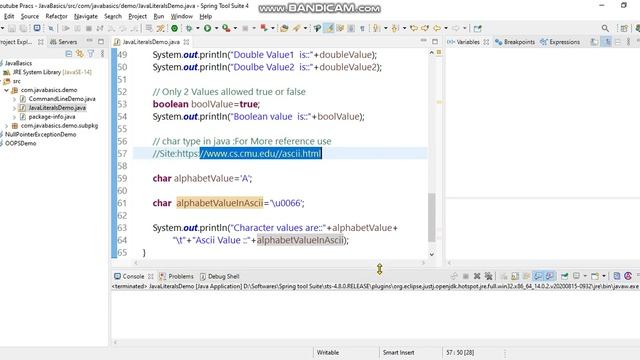Open the Back history dropdown arrow
Screen dimensions: 640x360
(x=446, y=28)
